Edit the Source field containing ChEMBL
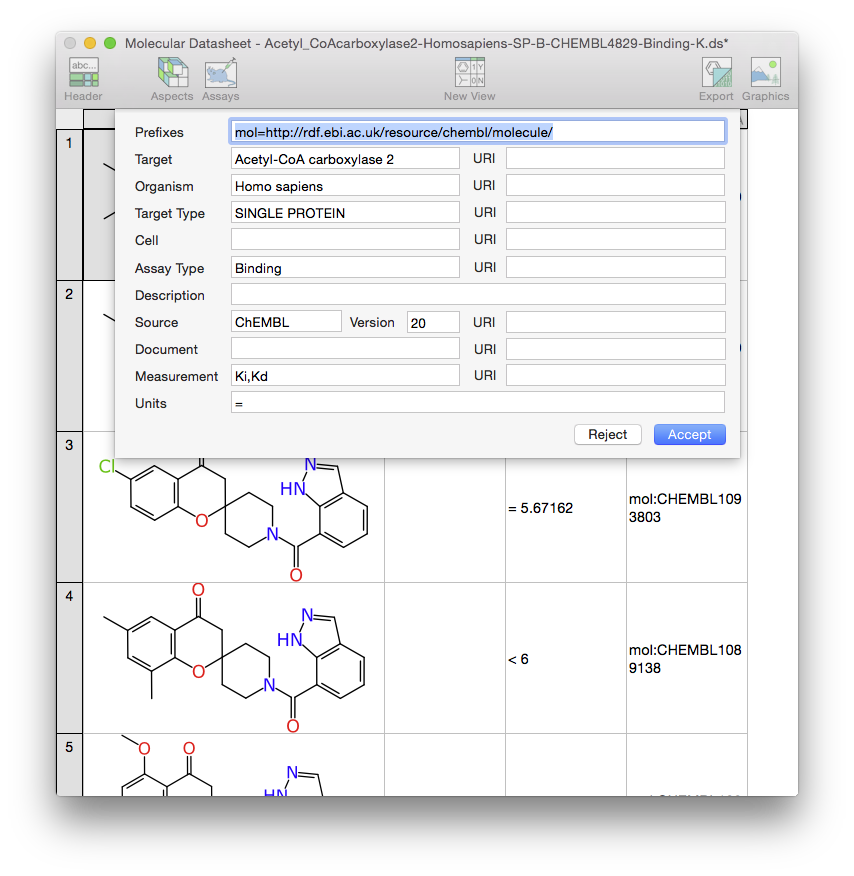Screen dimensions: 854x876 [286, 322]
